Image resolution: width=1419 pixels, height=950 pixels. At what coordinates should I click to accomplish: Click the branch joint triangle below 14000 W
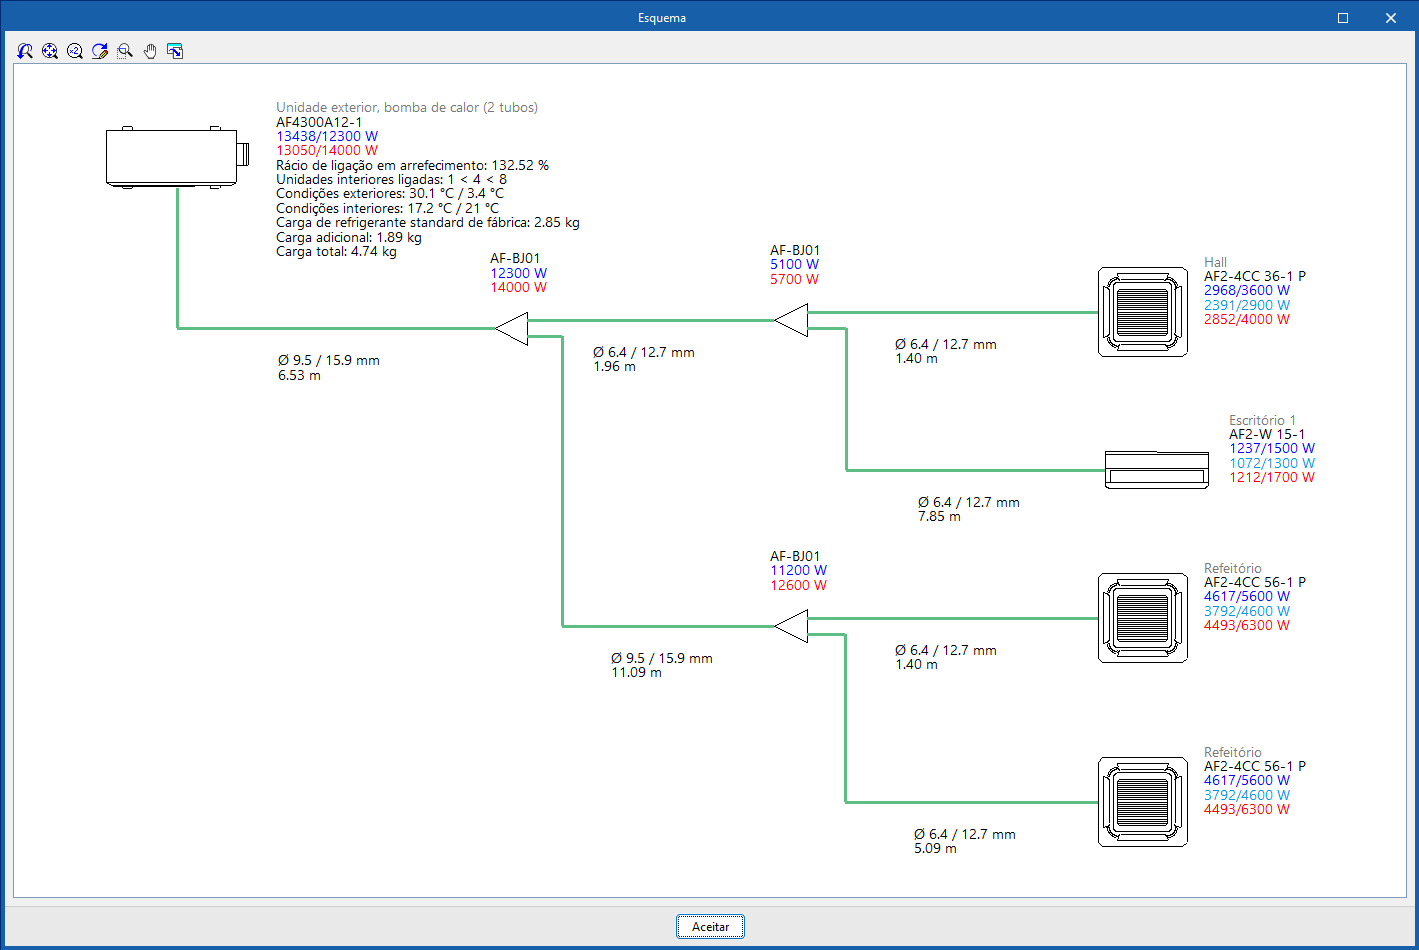point(511,328)
